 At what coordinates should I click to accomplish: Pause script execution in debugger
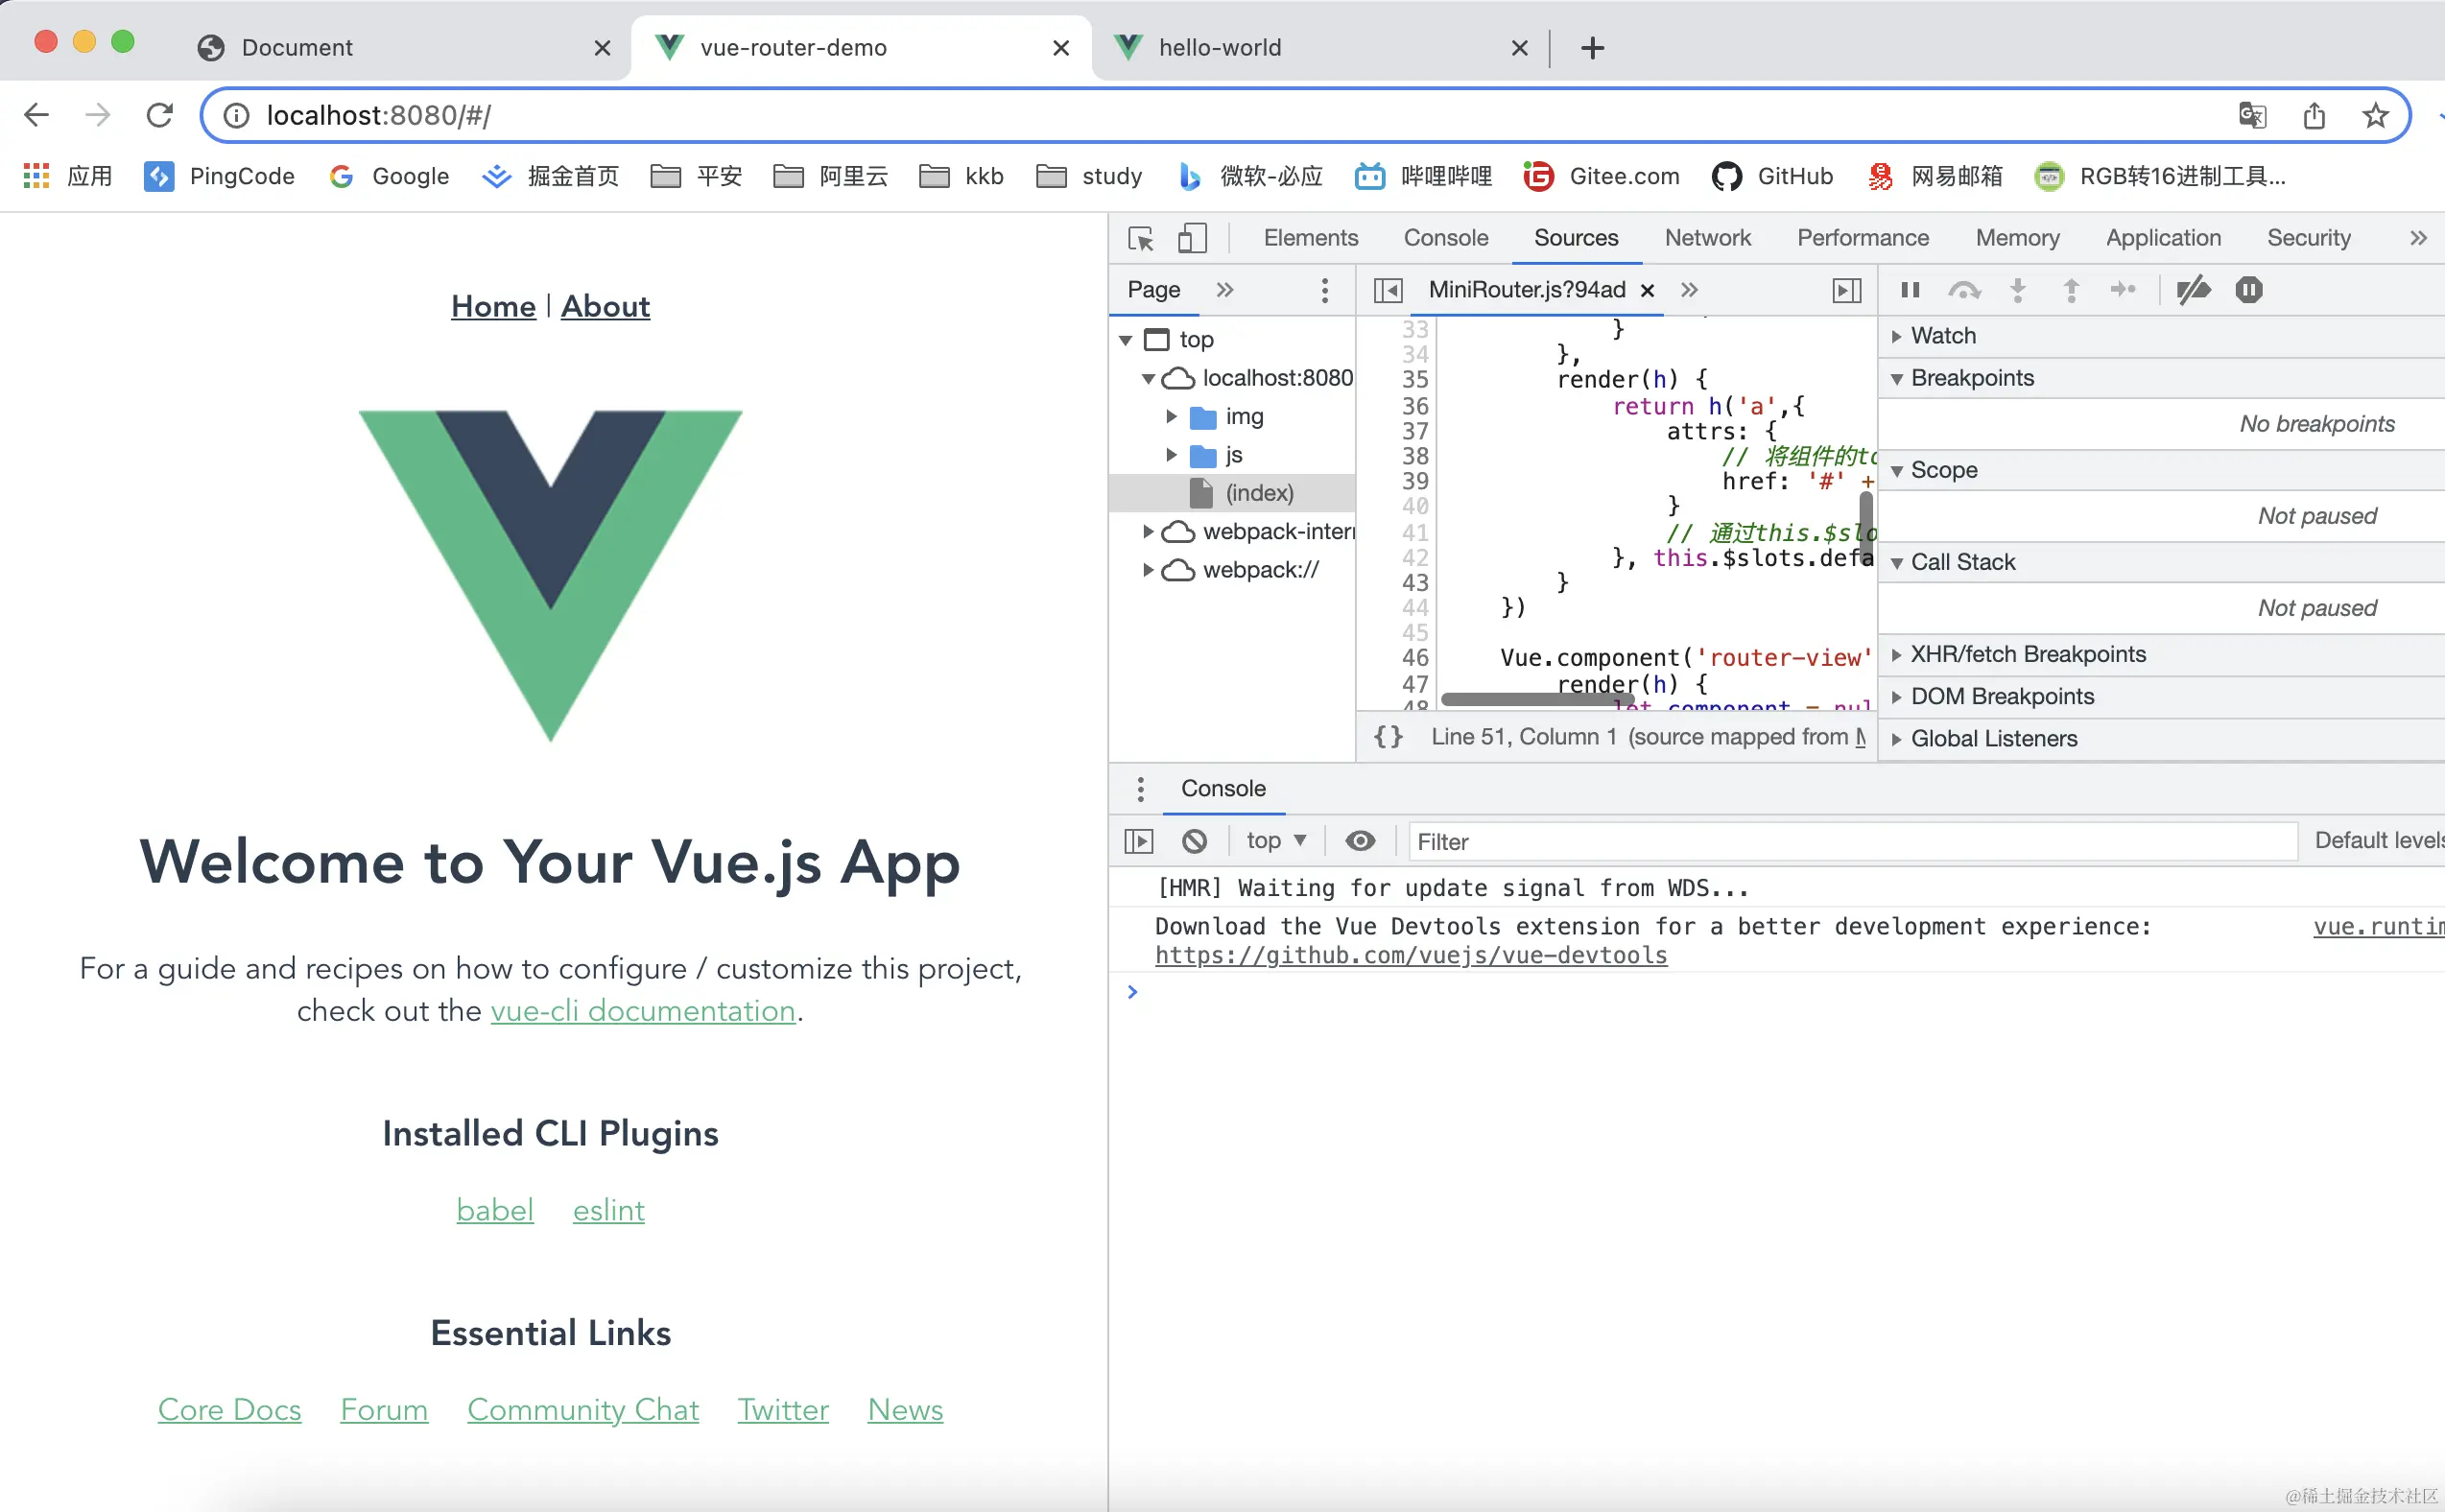click(x=1910, y=290)
